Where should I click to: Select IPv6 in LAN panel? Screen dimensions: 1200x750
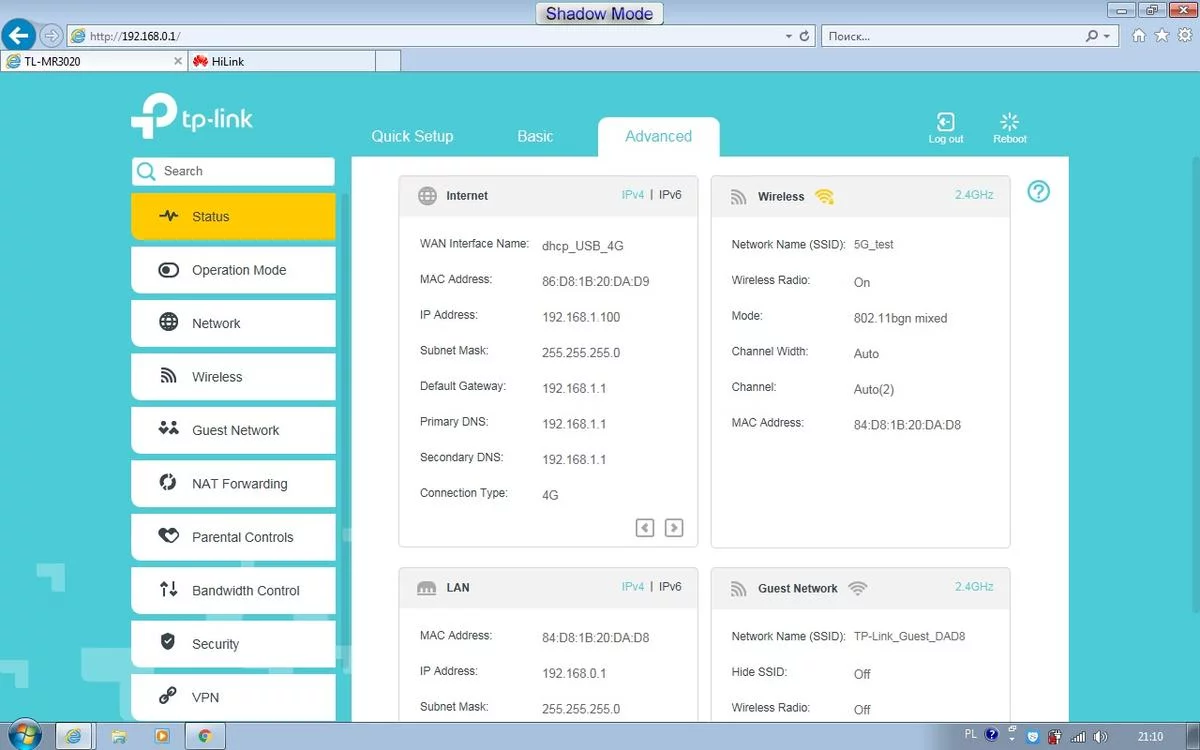670,587
